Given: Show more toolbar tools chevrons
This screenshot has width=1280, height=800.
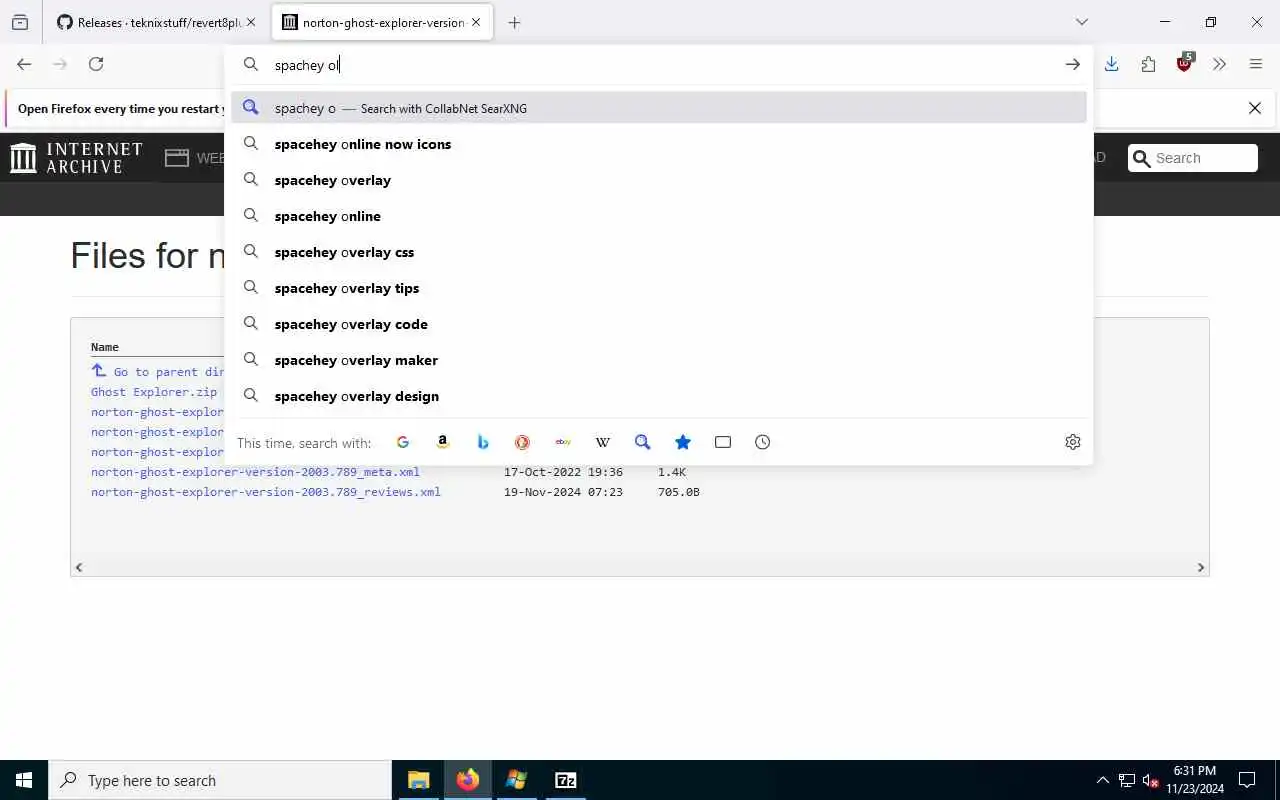Looking at the screenshot, I should pos(1219,64).
